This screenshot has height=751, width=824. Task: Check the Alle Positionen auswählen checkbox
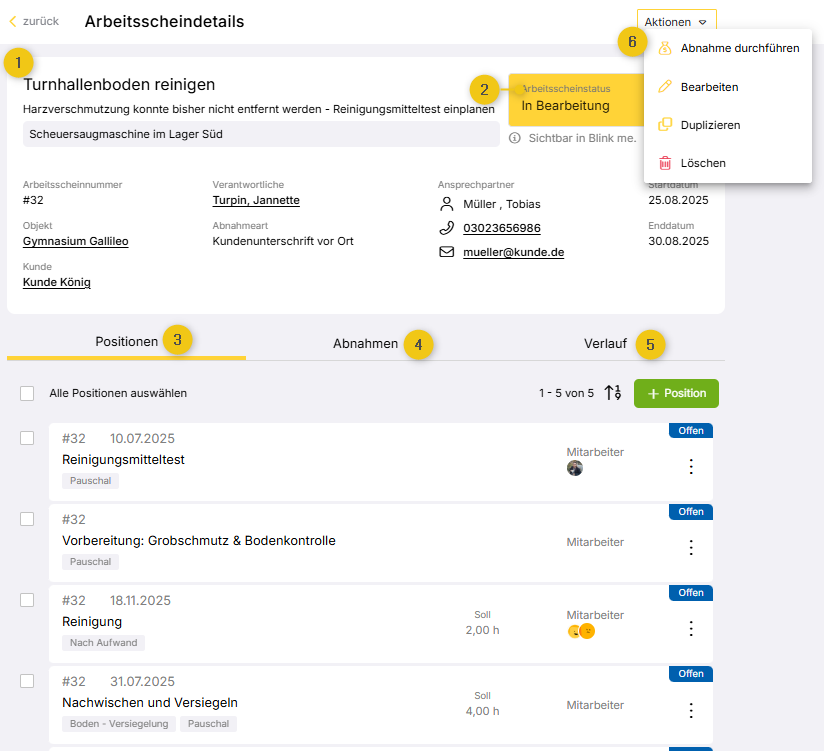click(x=27, y=393)
